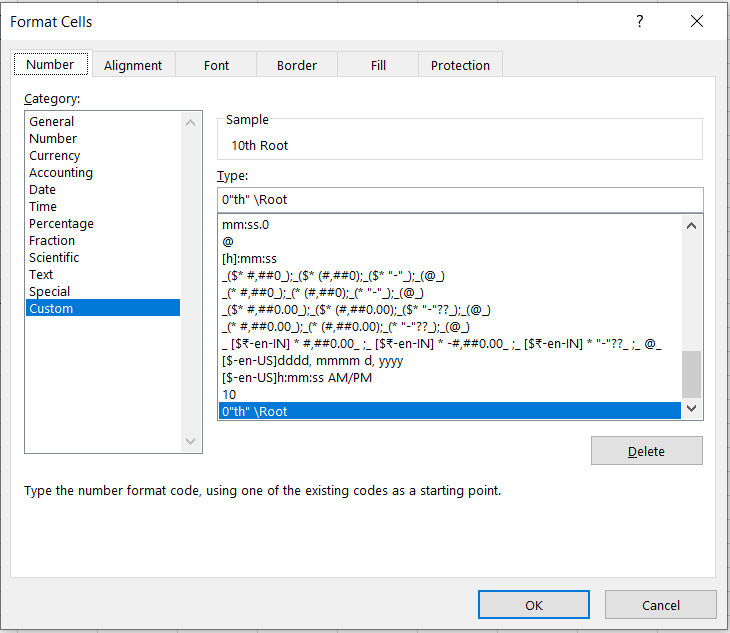Select the [h]:mm:ss format code
730x633 pixels.
pyautogui.click(x=249, y=259)
